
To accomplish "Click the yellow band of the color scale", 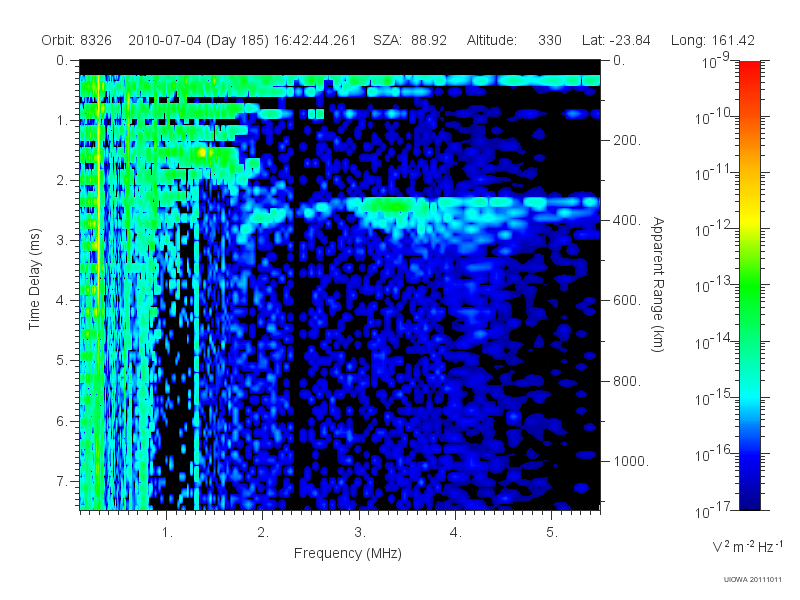I will pos(750,222).
